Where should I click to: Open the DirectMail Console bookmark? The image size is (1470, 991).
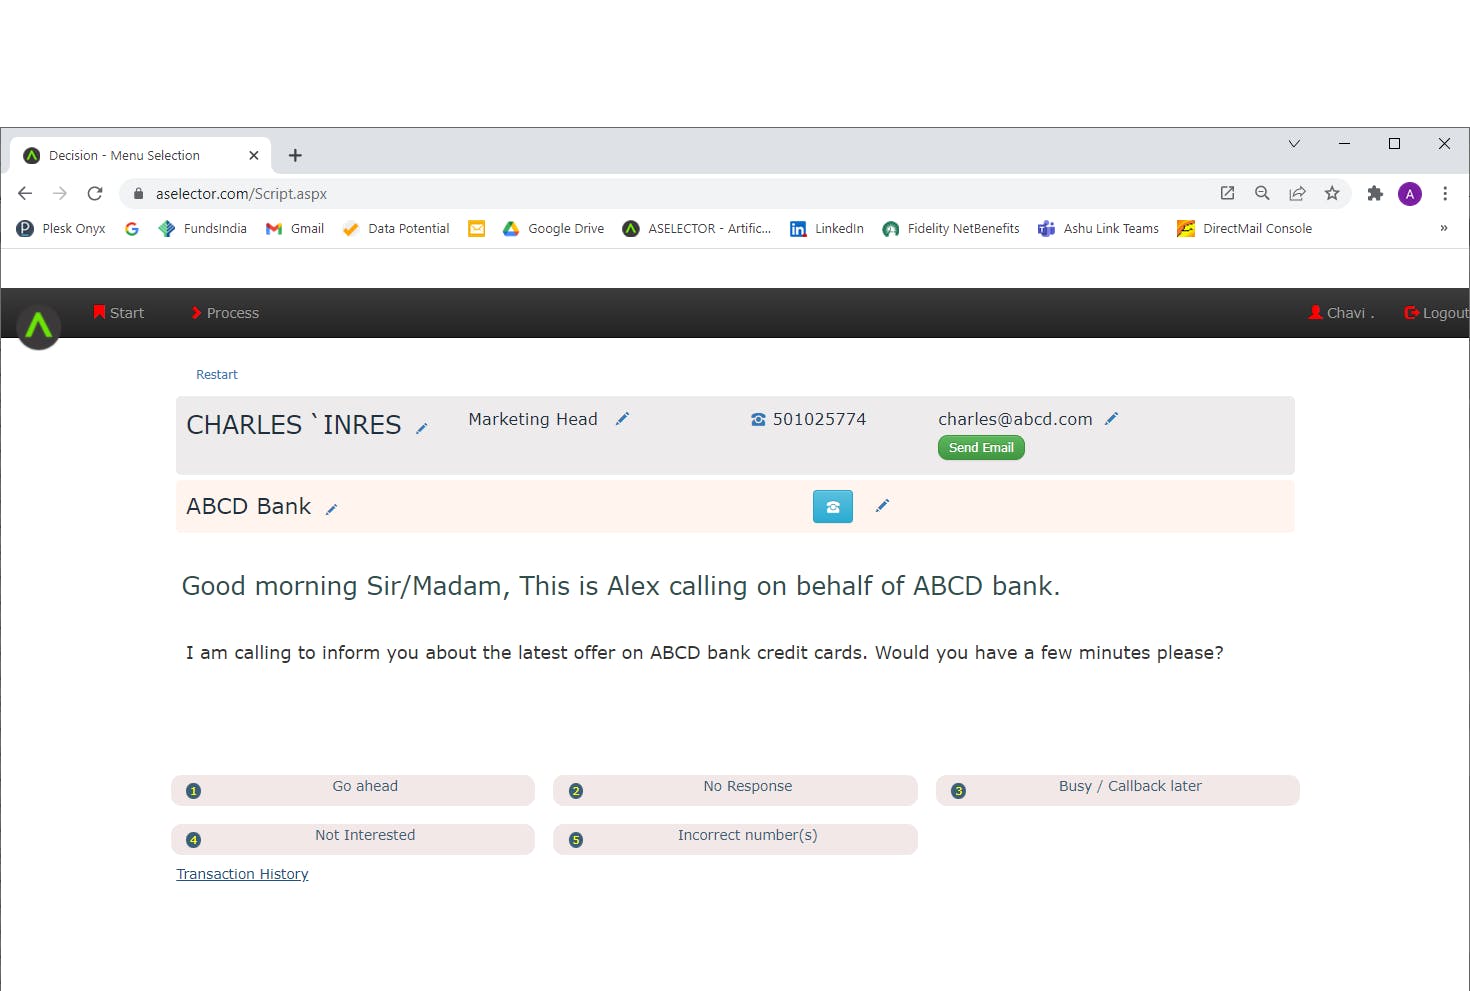1245,228
